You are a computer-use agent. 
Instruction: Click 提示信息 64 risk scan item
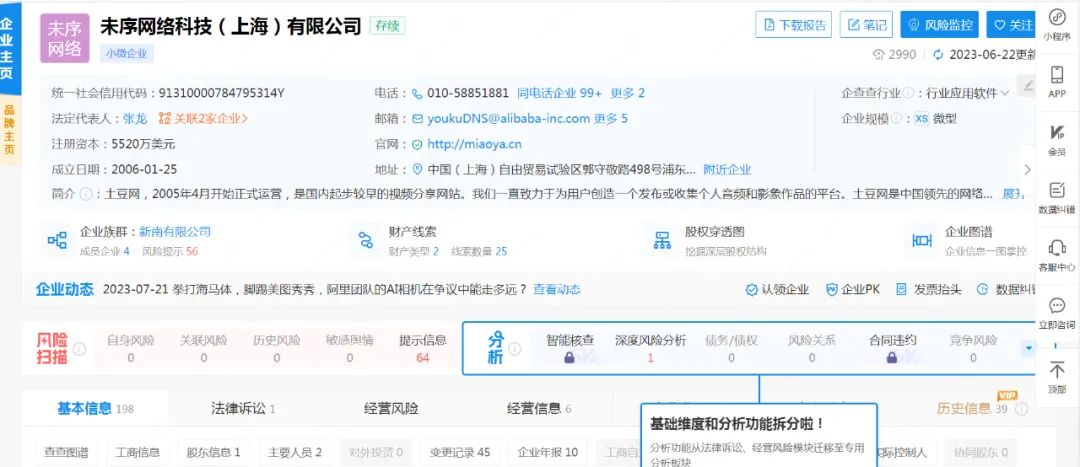point(423,349)
